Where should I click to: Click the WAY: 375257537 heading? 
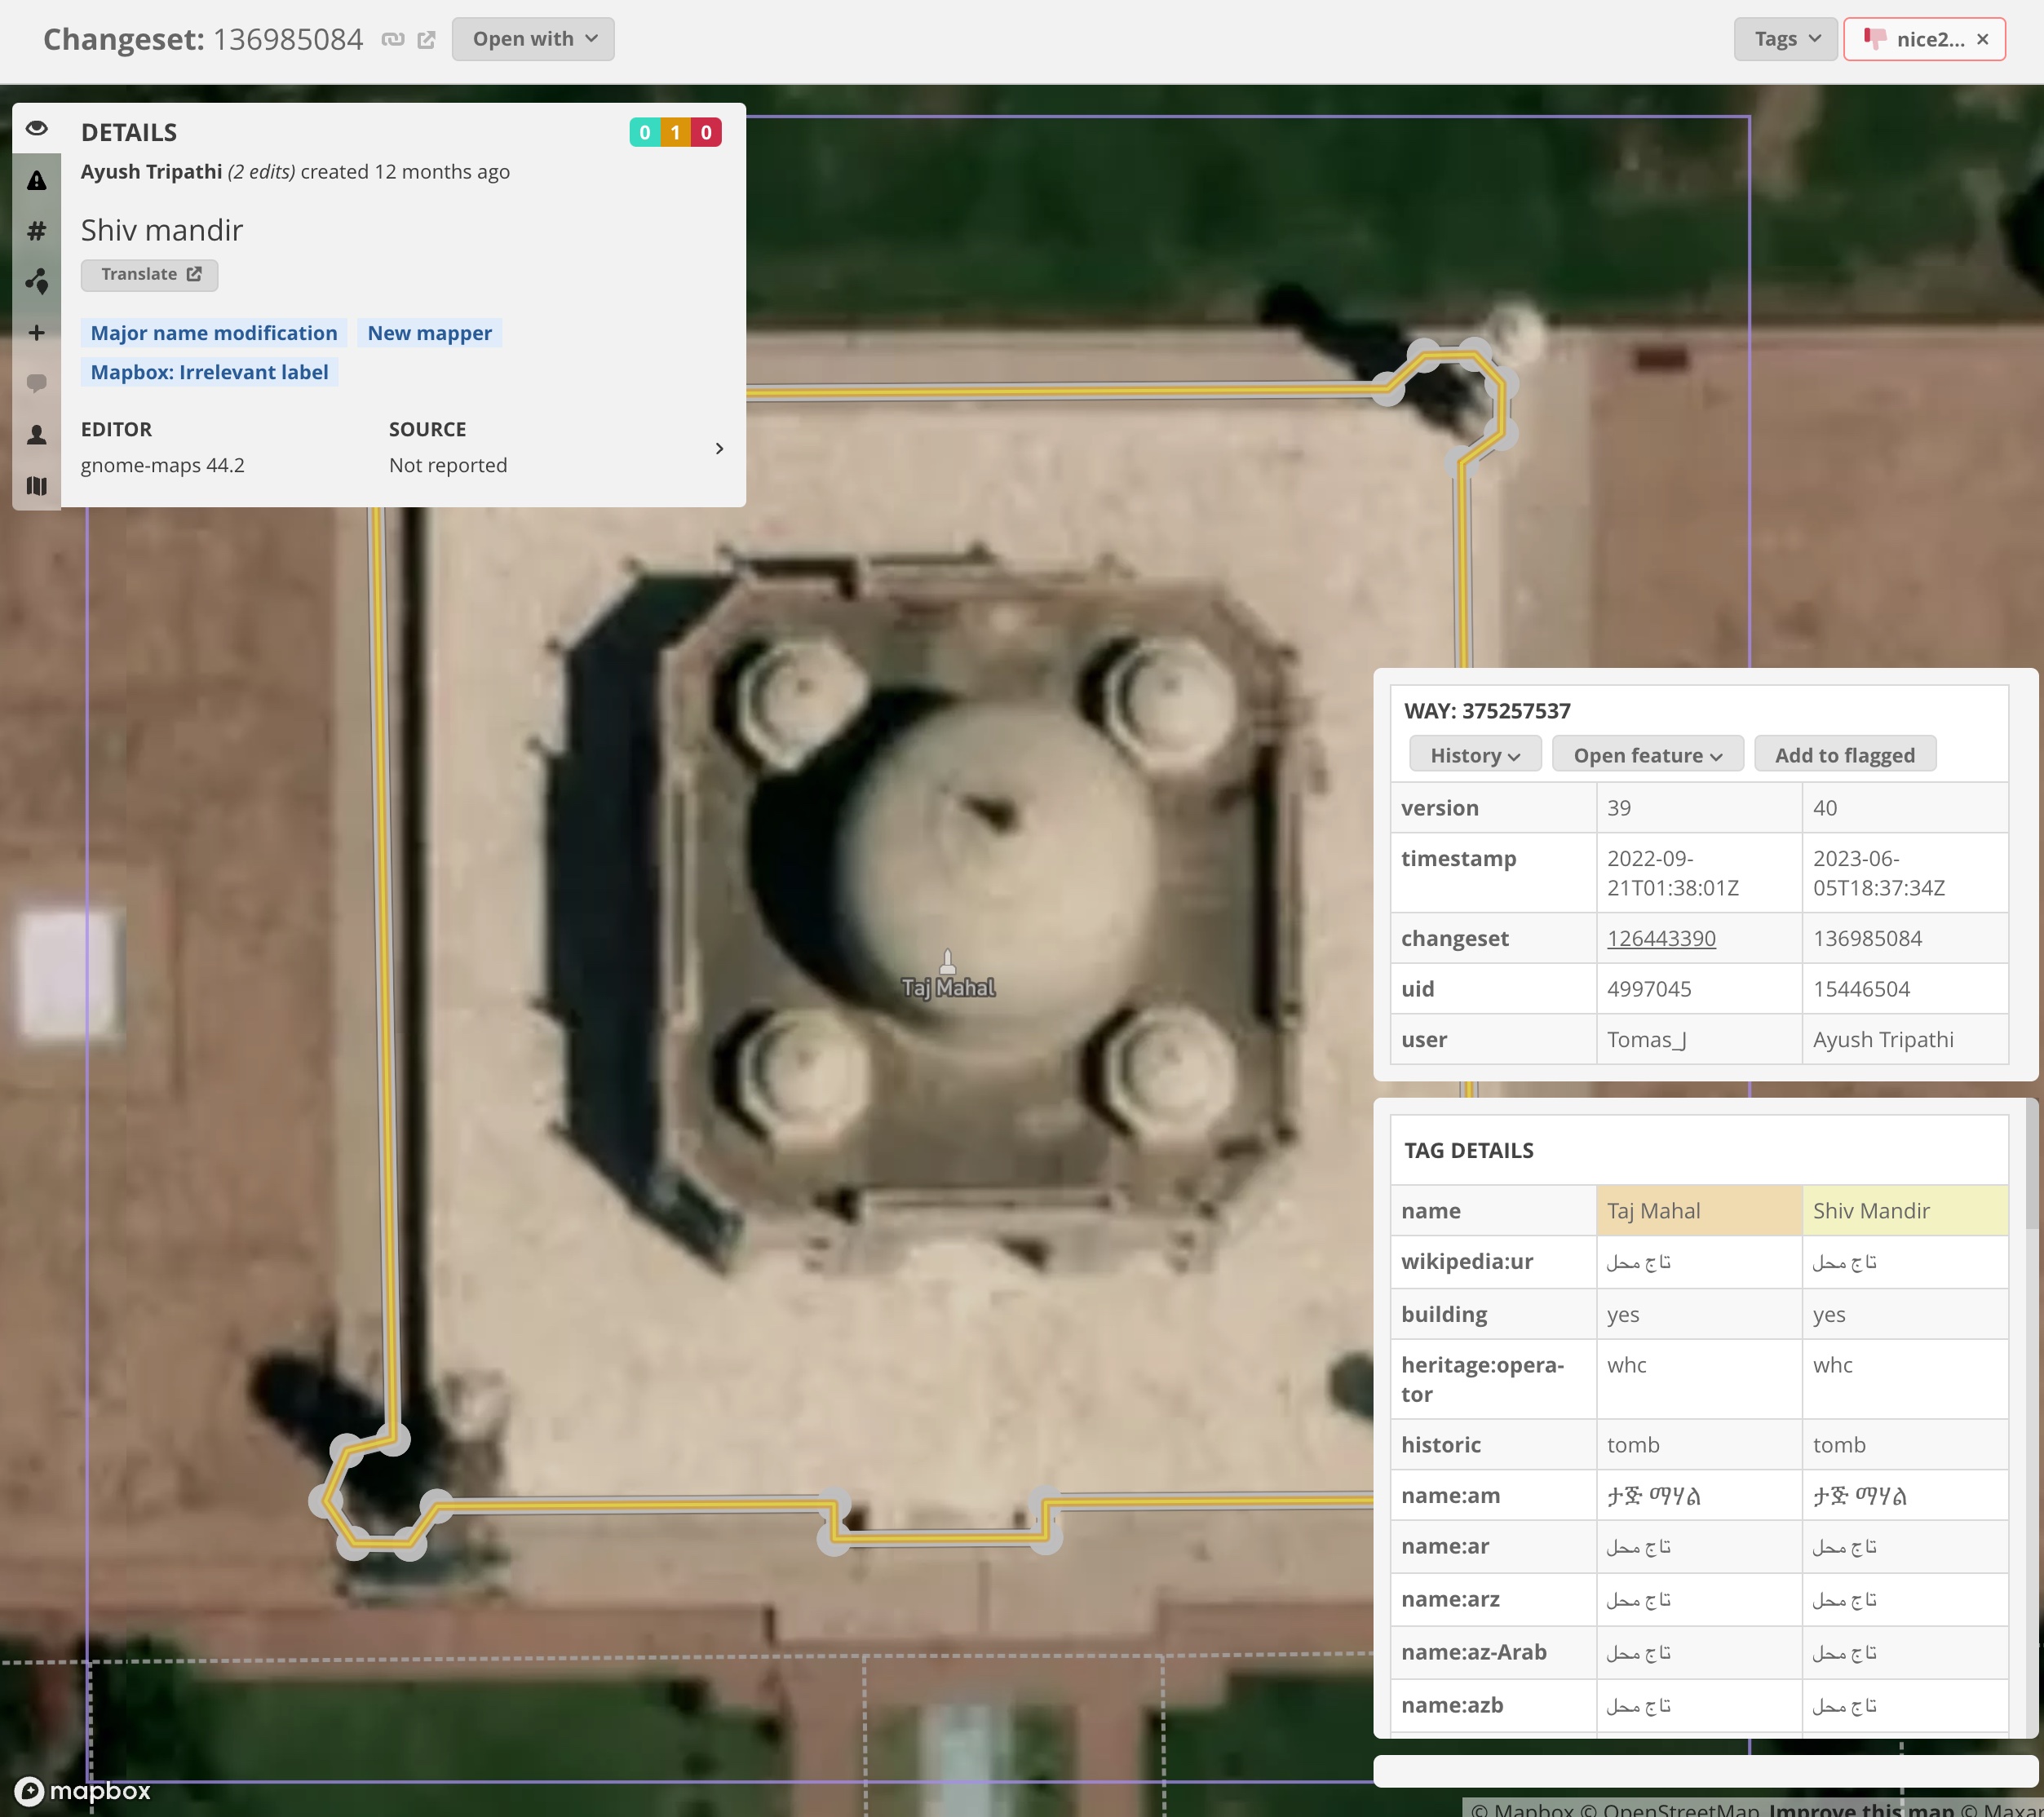1487,711
